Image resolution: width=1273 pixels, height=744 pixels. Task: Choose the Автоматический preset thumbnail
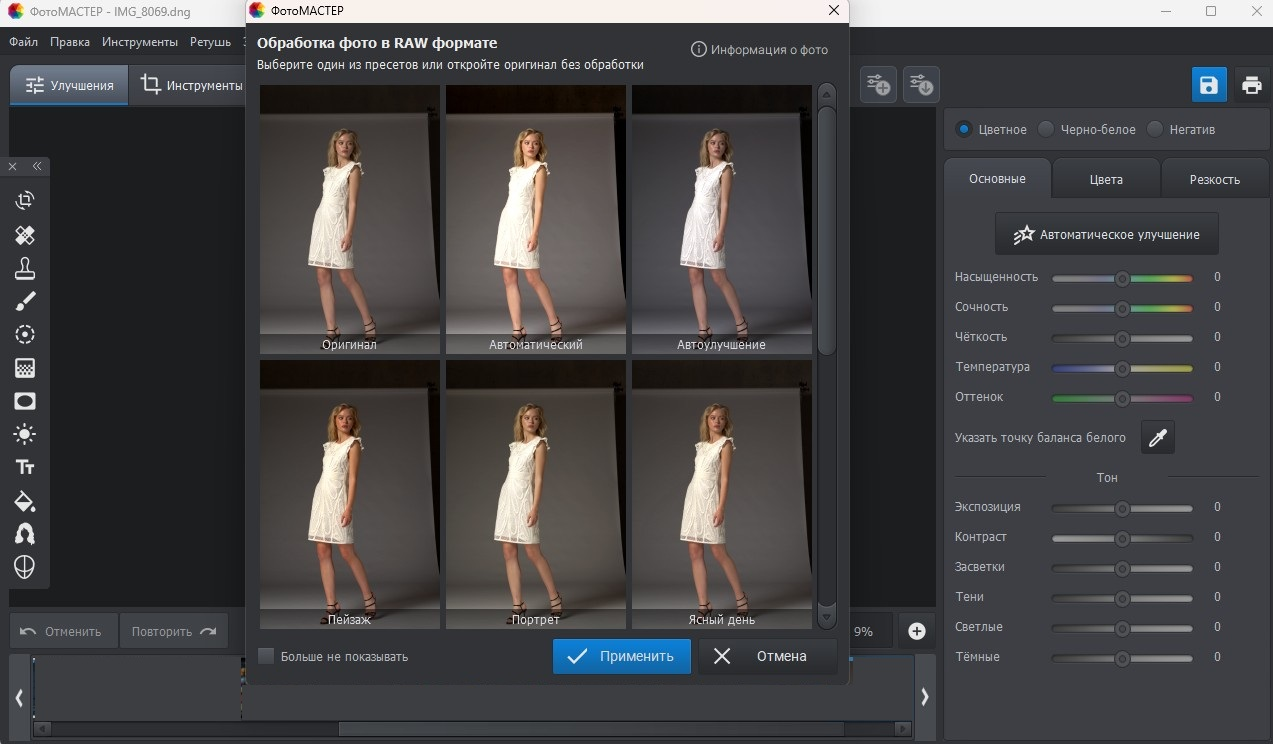pos(536,219)
